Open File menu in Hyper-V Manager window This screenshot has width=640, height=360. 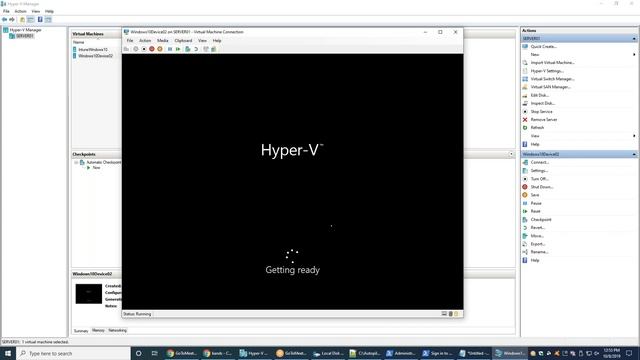pyautogui.click(x=6, y=11)
